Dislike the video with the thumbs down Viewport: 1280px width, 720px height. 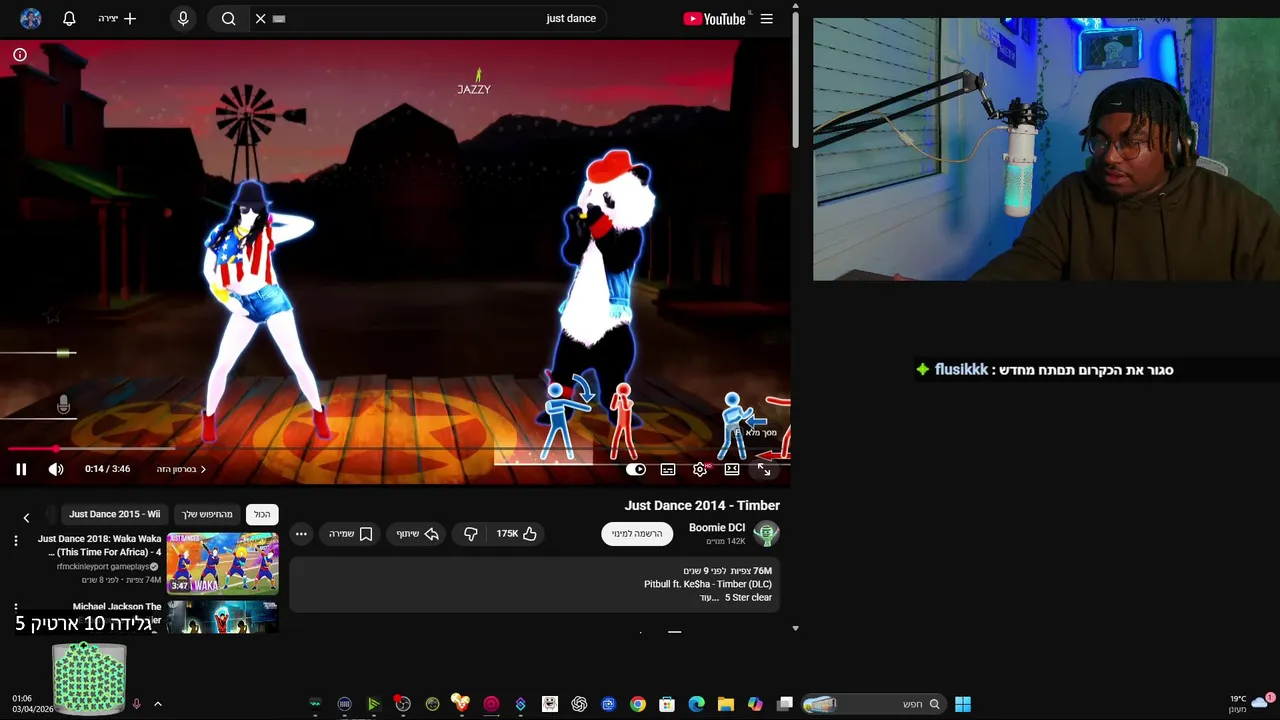click(x=471, y=534)
